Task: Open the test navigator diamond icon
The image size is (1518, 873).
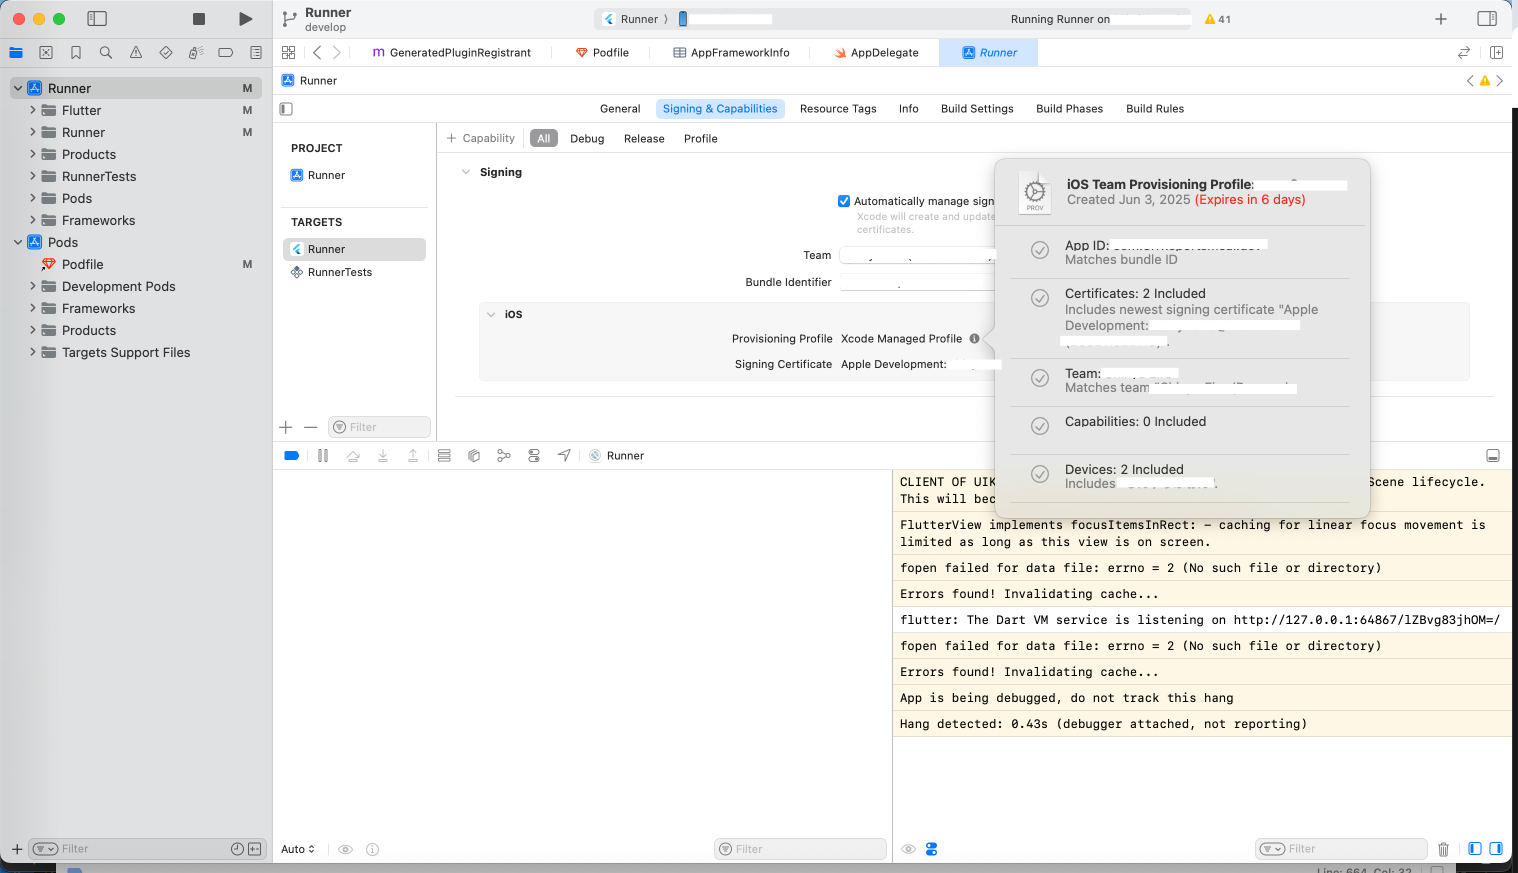Action: pyautogui.click(x=166, y=52)
